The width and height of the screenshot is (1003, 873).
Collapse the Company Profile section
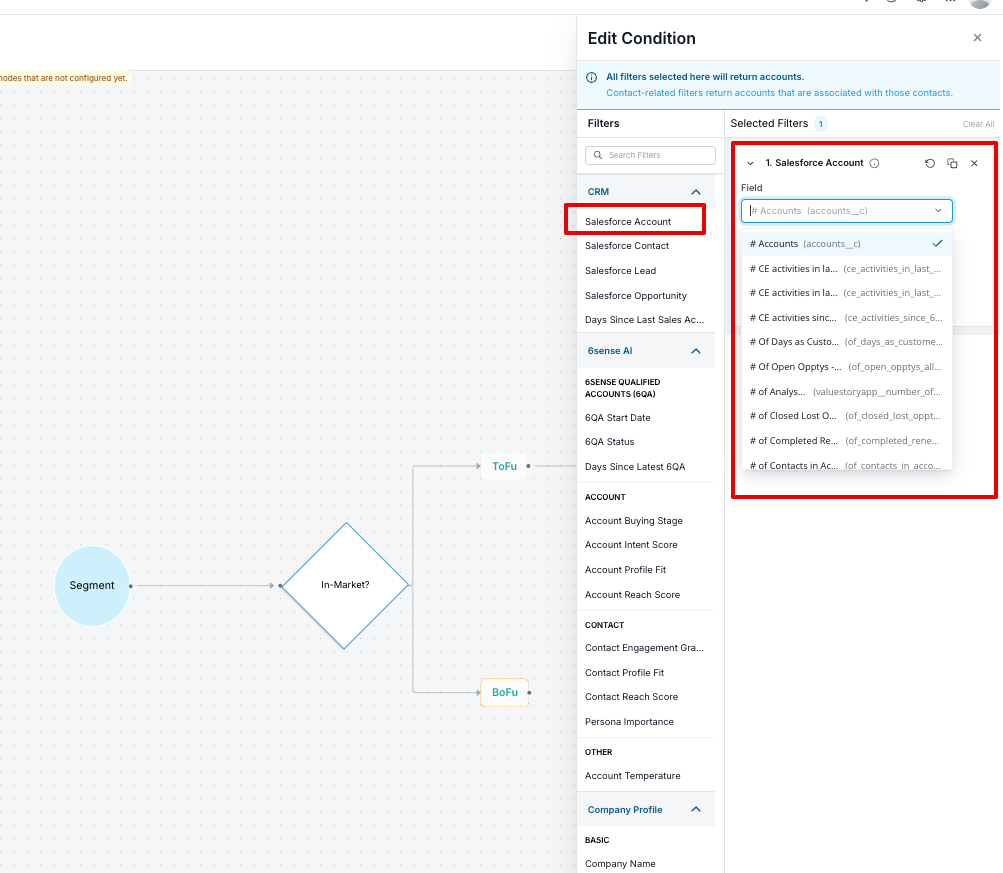(696, 810)
